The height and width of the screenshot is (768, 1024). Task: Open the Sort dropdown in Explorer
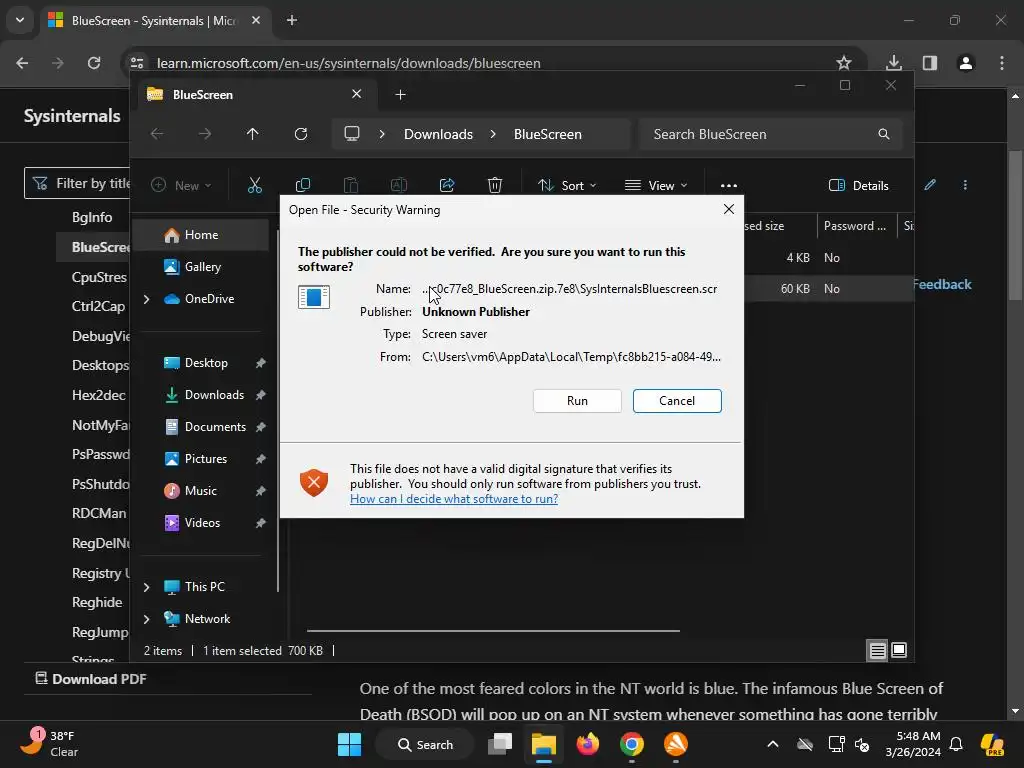tap(567, 185)
